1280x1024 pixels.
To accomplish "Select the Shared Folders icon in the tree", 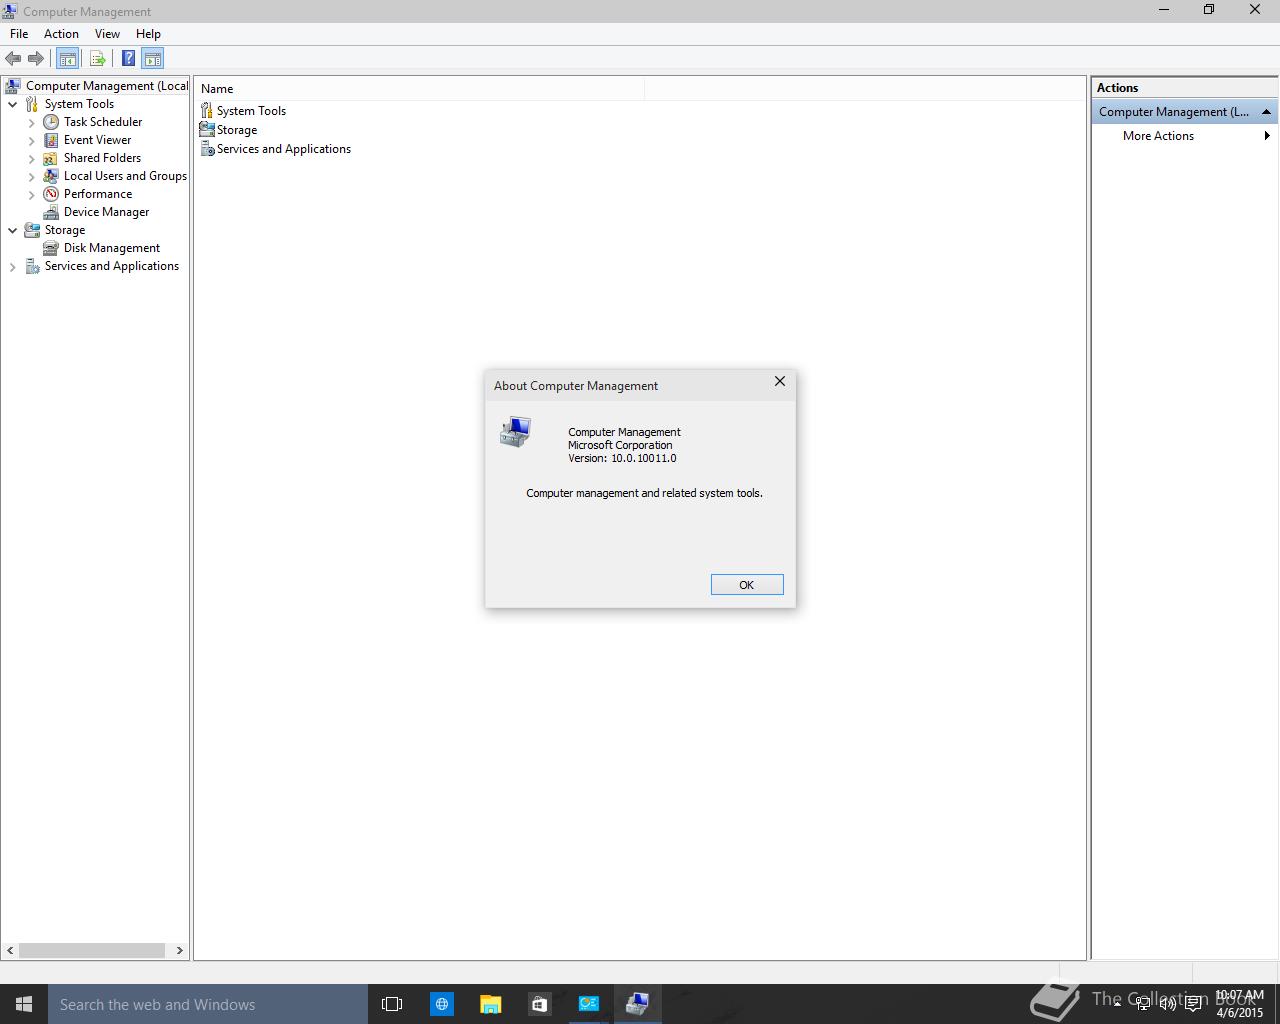I will click(x=51, y=158).
